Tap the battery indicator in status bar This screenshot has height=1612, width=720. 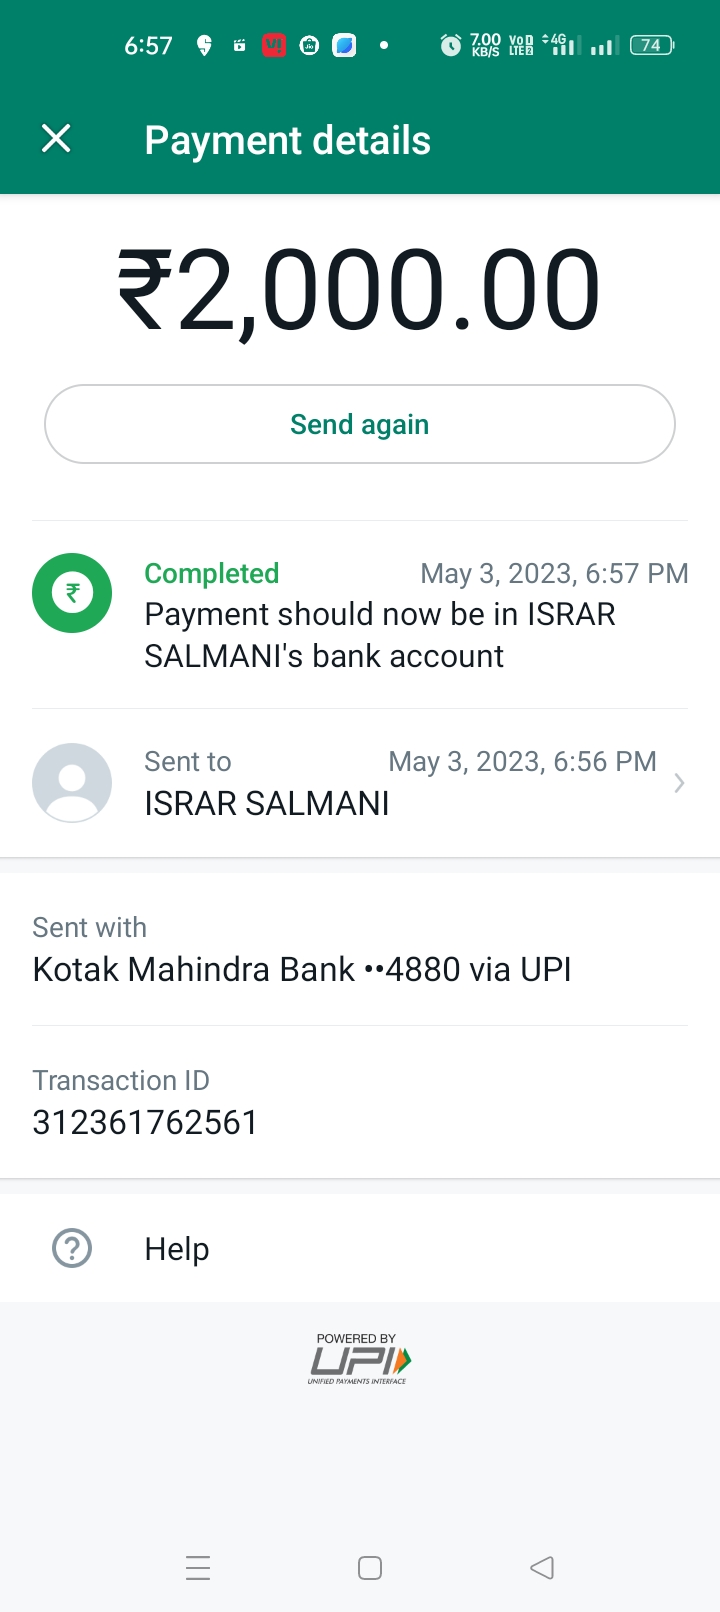coord(652,45)
